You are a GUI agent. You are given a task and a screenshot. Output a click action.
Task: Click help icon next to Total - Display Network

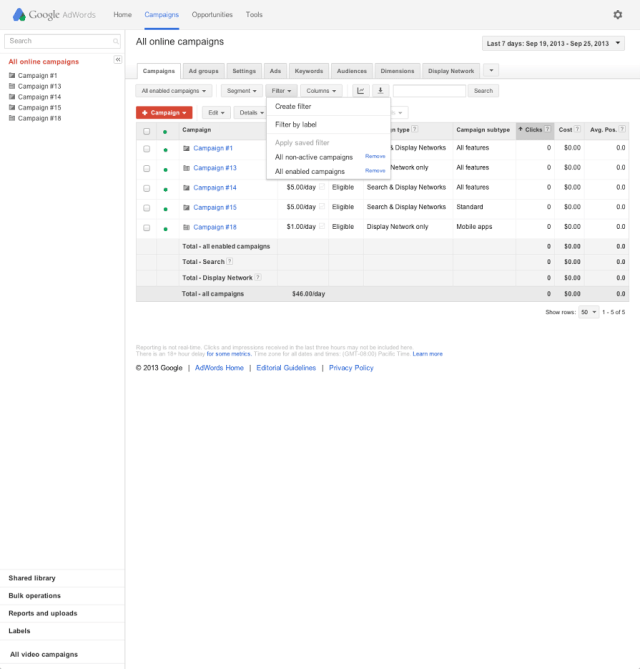(x=258, y=277)
